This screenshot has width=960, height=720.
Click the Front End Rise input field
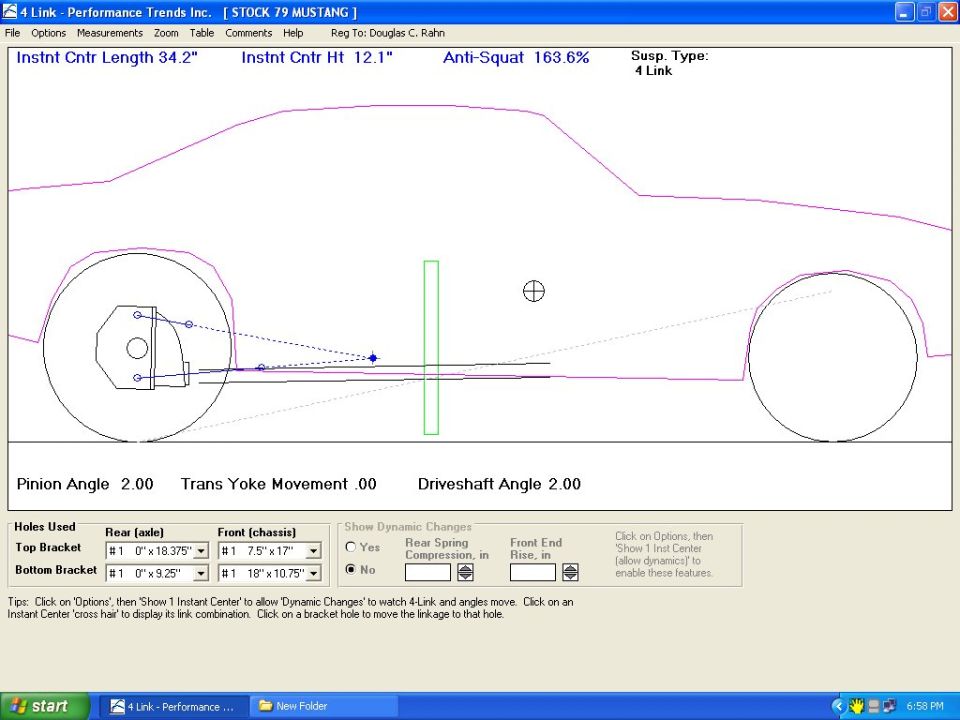coord(533,572)
